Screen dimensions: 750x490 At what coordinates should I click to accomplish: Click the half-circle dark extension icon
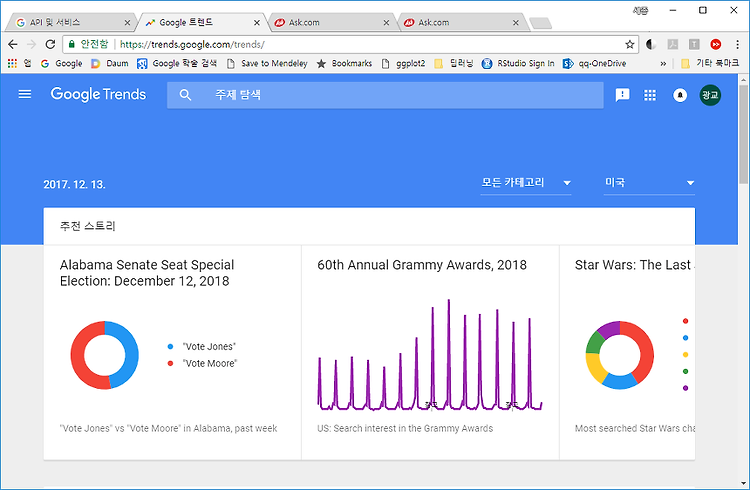pos(651,45)
